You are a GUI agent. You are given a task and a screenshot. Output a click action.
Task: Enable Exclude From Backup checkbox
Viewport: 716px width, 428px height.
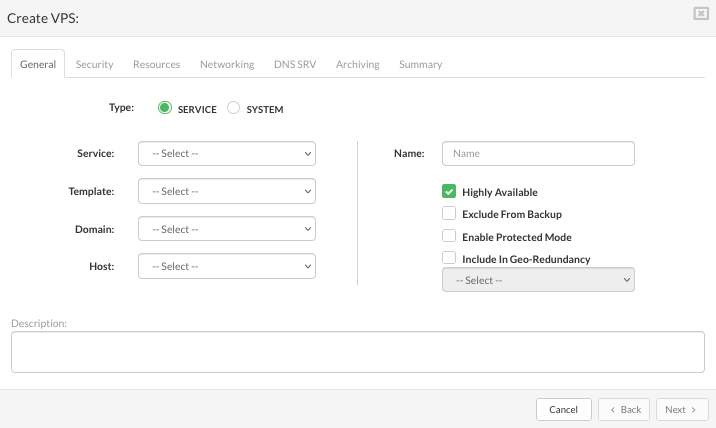(449, 214)
